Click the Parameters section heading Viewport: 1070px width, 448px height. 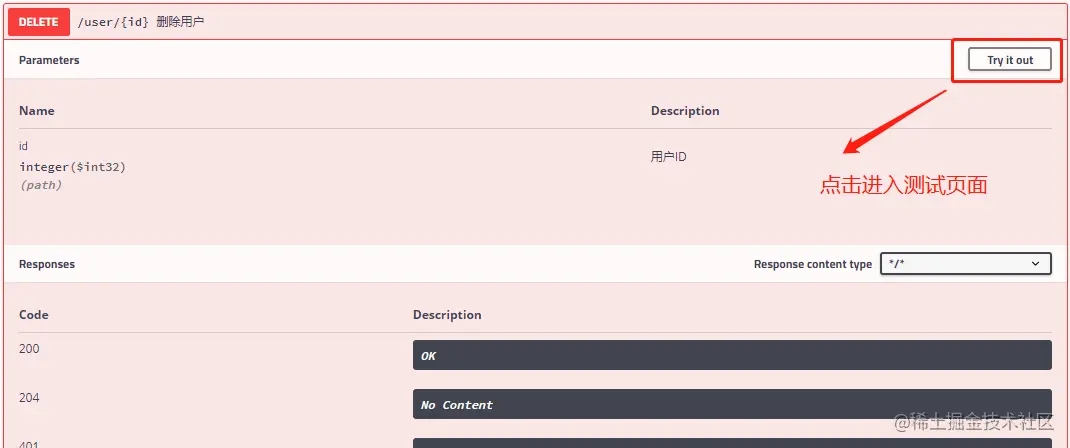(49, 60)
